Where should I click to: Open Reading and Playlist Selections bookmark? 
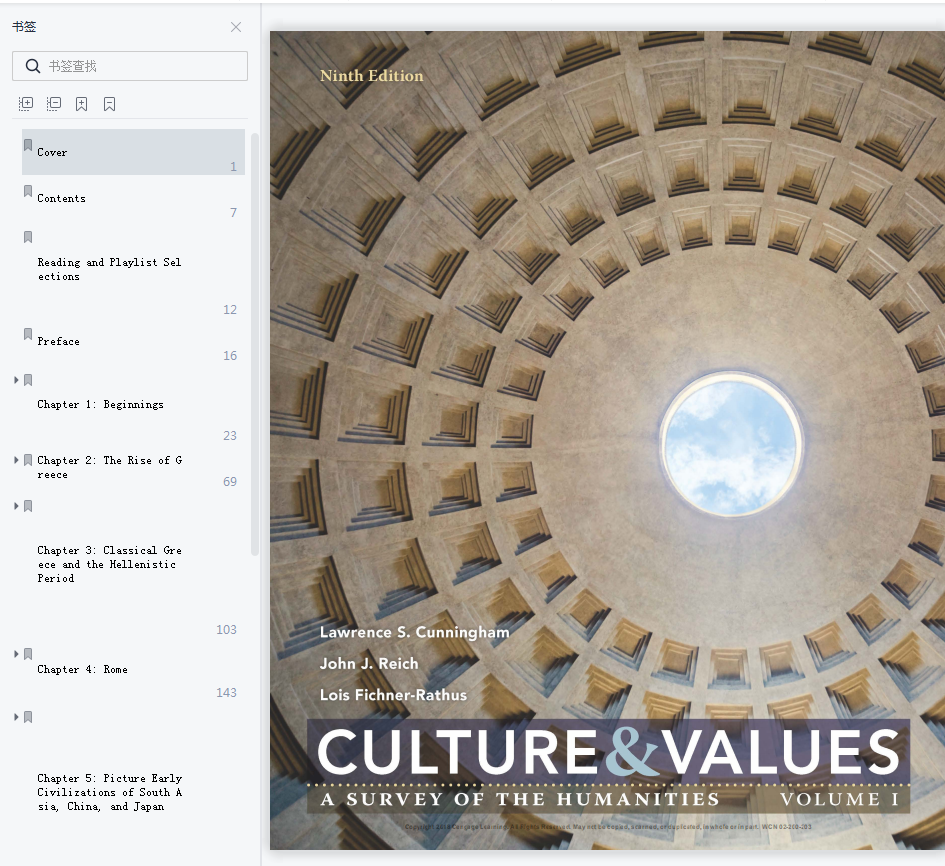pos(109,269)
